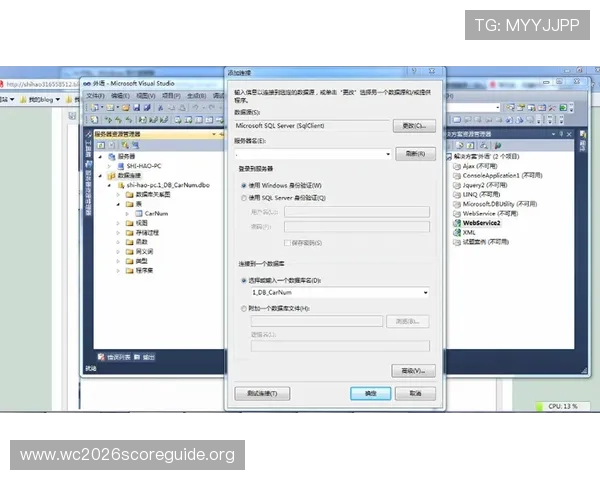Click the 数据连接 node icon in Server Explorer
The image size is (600, 480).
[x=111, y=176]
